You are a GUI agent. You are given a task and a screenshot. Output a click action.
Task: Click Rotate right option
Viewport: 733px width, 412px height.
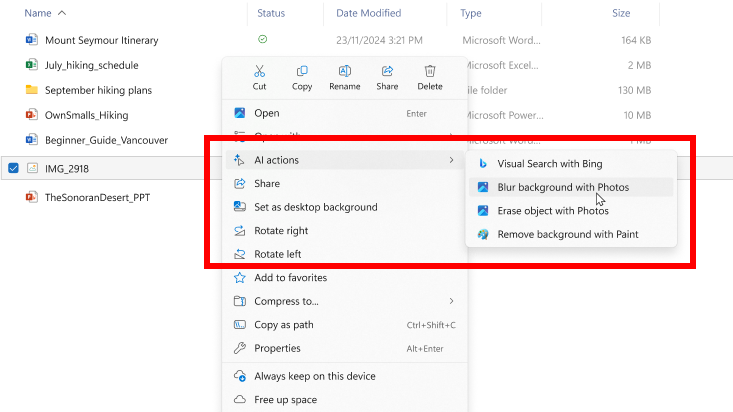281,231
